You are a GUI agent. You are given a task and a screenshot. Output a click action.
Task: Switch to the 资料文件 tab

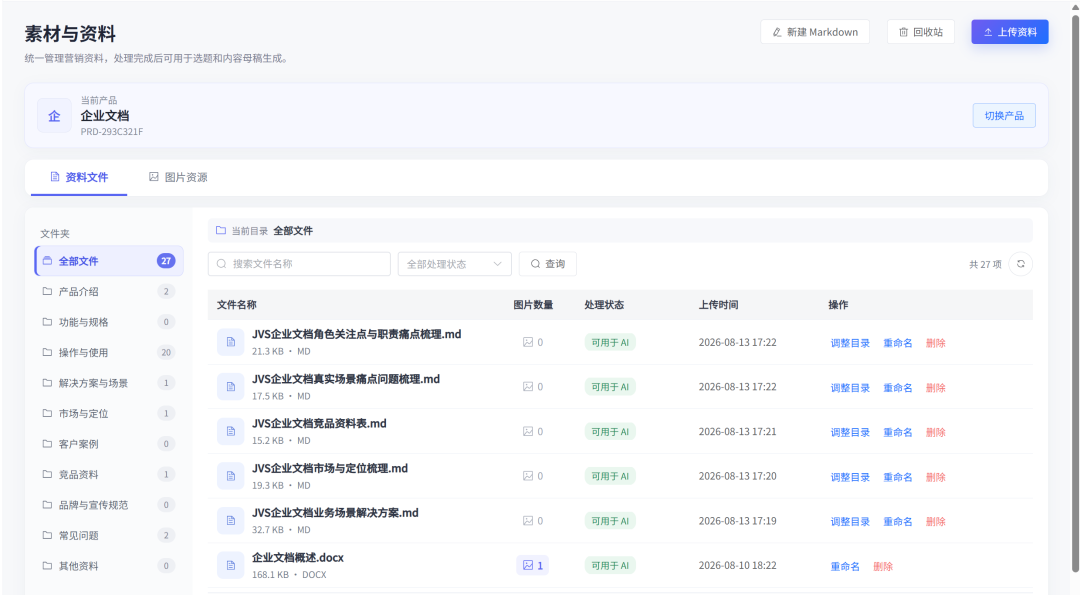(79, 177)
